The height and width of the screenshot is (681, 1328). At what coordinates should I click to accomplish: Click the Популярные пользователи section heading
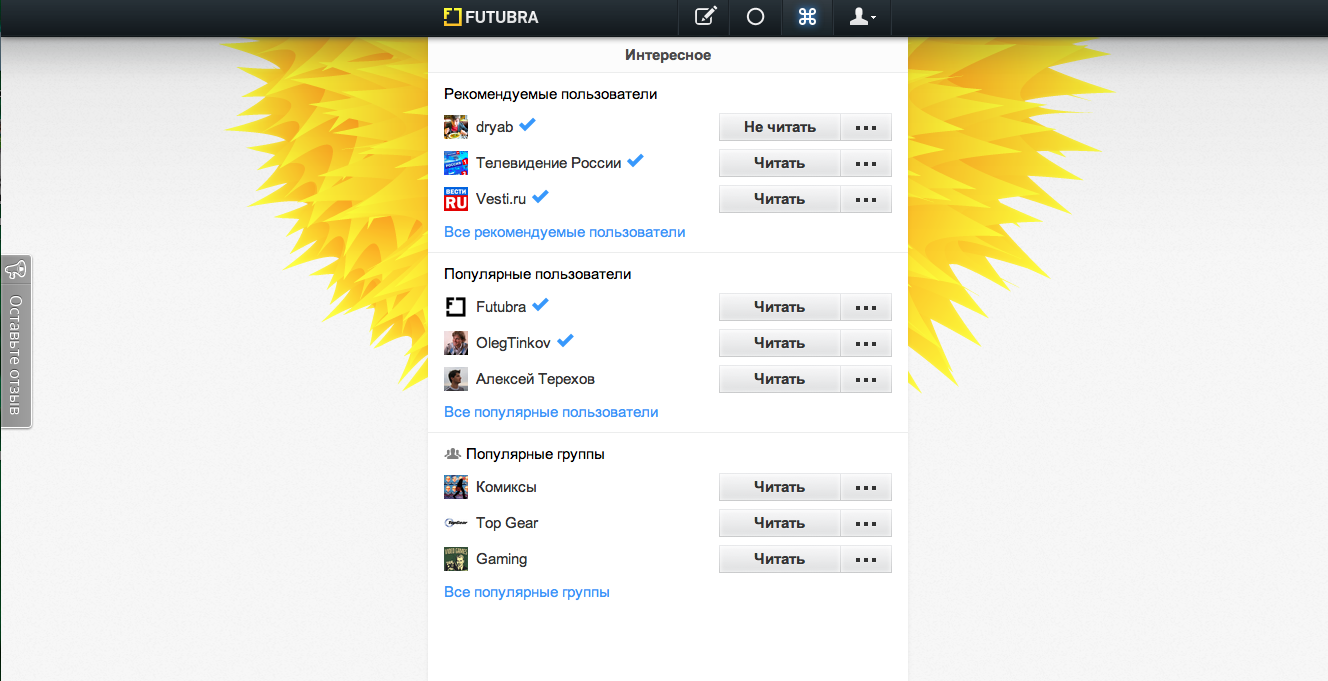click(538, 274)
